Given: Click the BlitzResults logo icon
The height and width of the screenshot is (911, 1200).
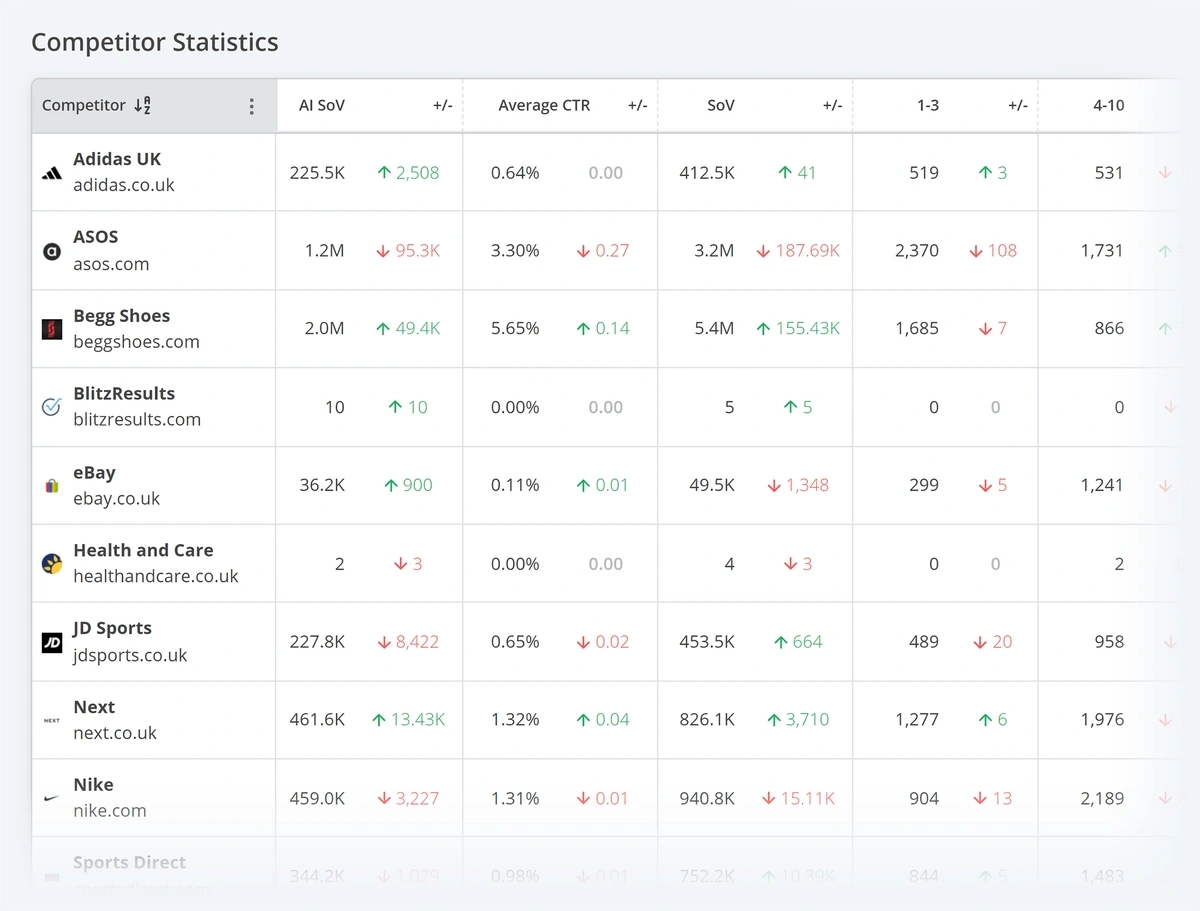Looking at the screenshot, I should 51,407.
